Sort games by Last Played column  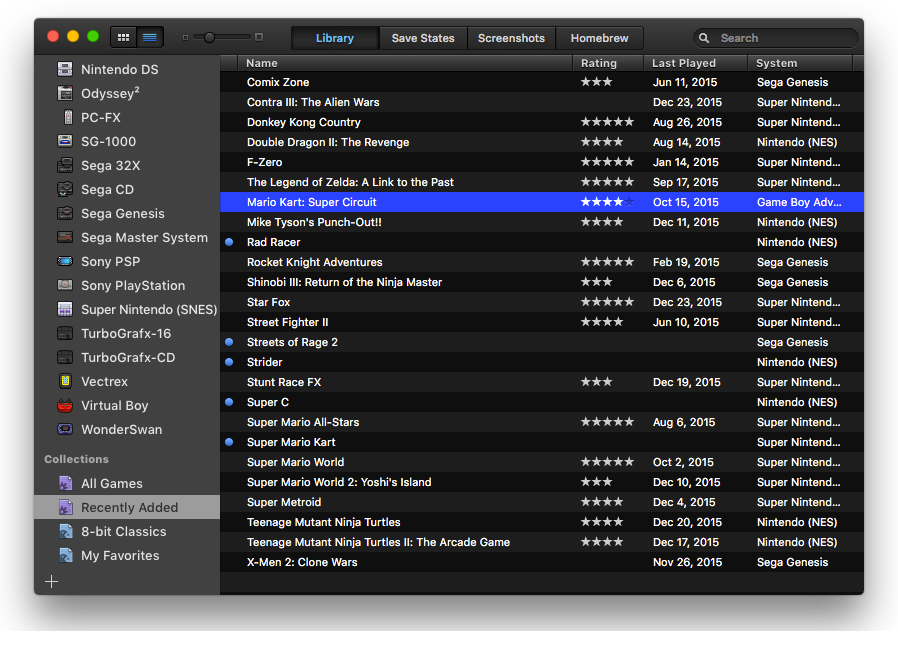(x=684, y=63)
